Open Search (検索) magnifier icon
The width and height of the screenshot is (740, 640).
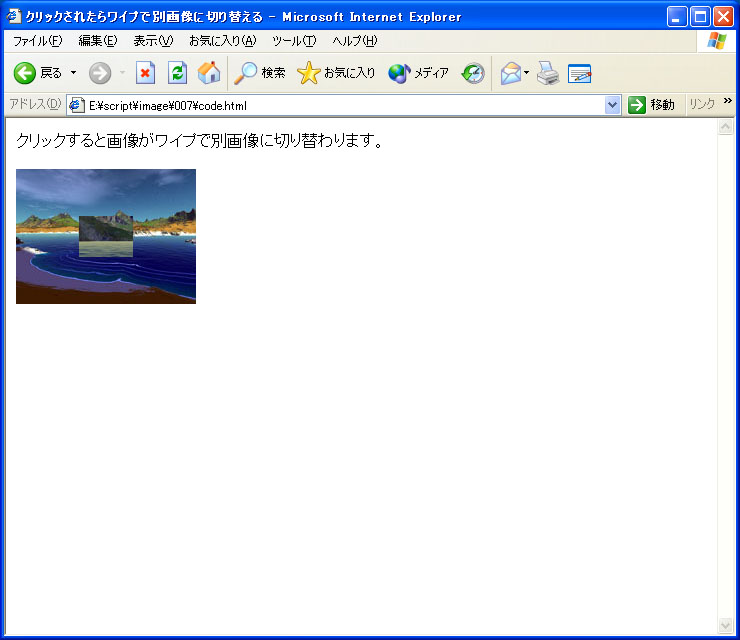[x=245, y=73]
